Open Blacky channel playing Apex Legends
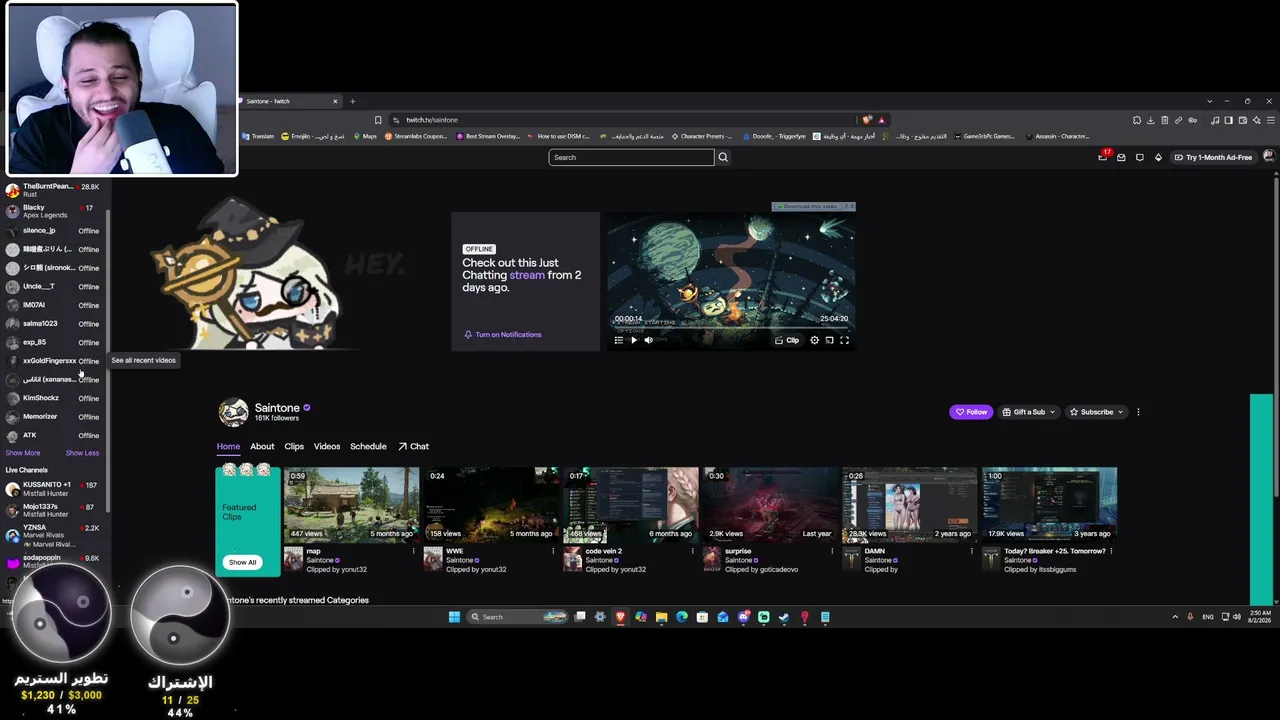1280x720 pixels. [x=52, y=211]
